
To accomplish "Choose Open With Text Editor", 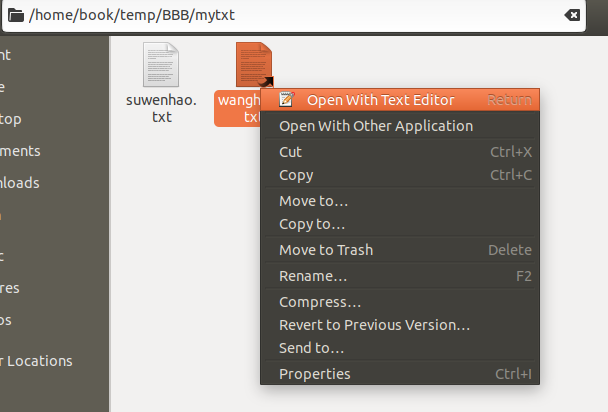I will click(x=400, y=100).
